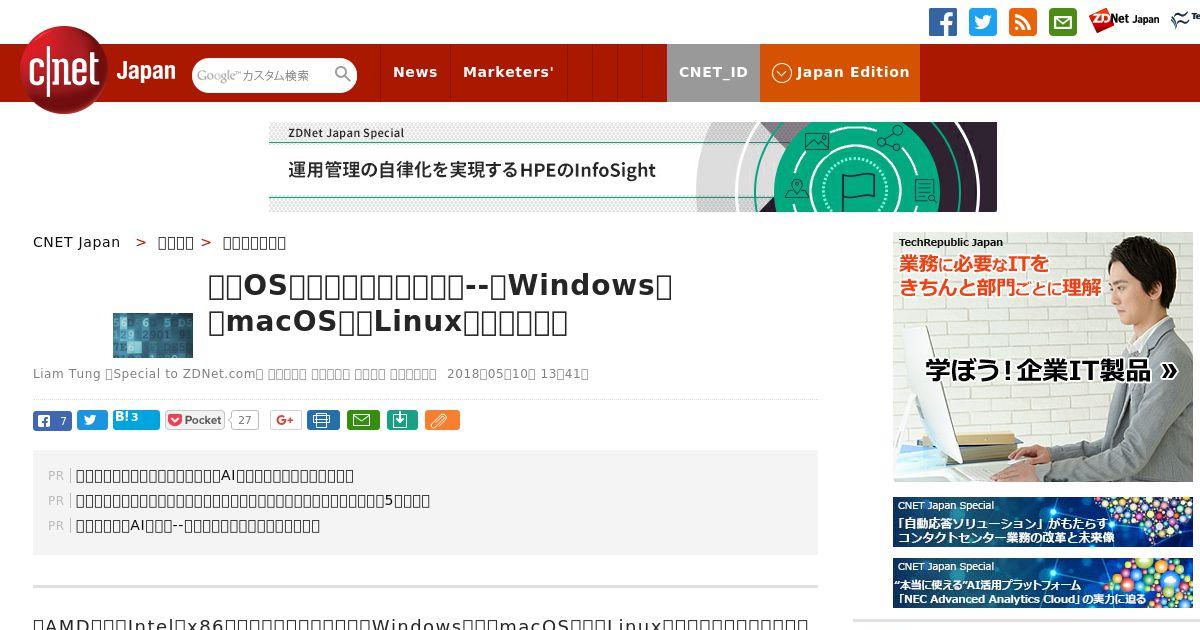This screenshot has width=1200, height=630.
Task: Focus the Google custom search field
Action: 262,75
